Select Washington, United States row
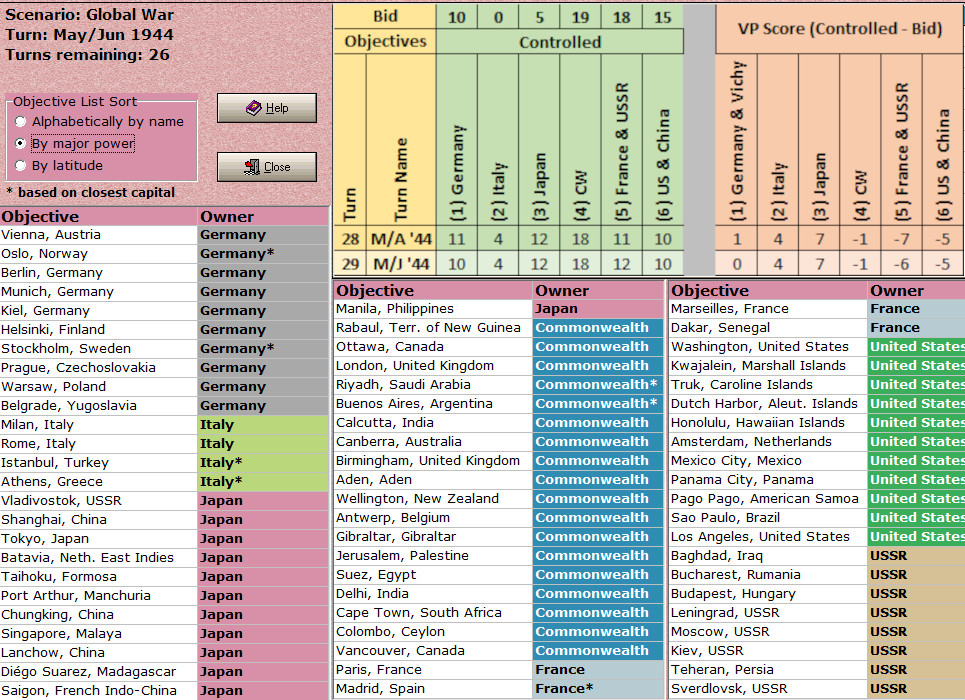 click(x=817, y=347)
